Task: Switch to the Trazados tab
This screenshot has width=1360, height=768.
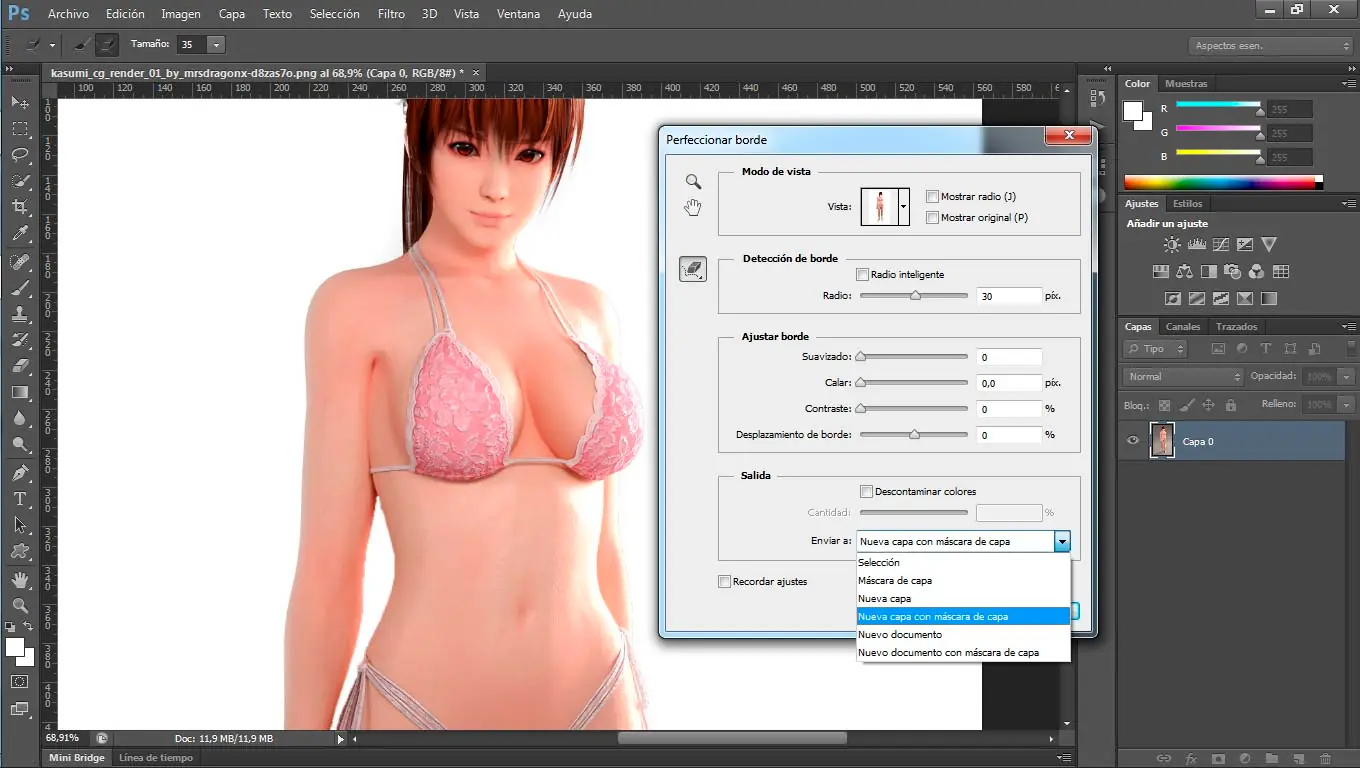Action: coord(1237,327)
